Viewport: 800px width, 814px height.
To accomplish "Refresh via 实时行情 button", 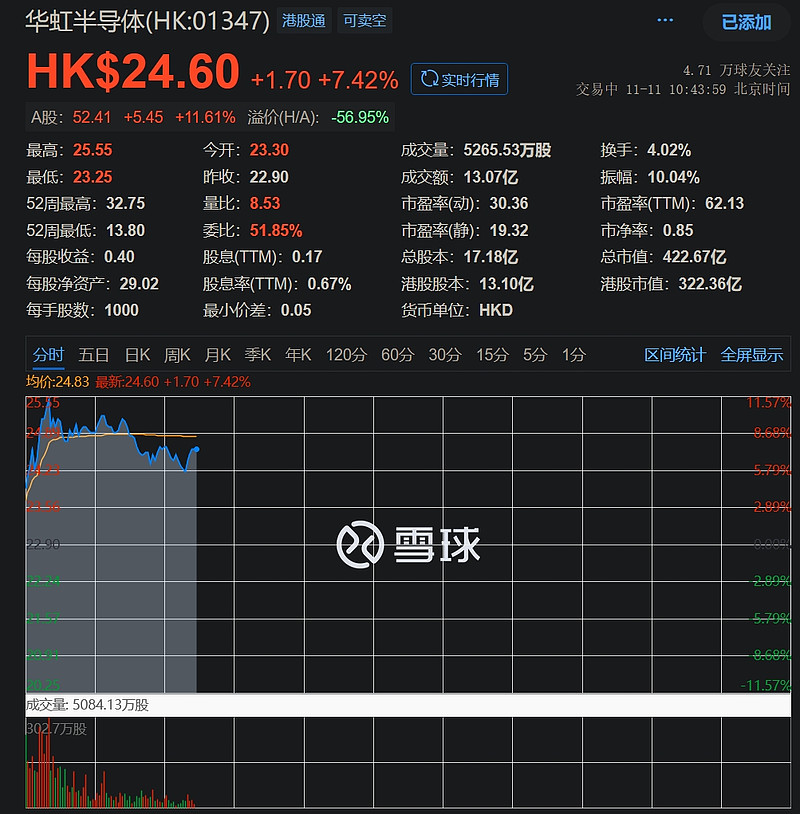I will [x=459, y=79].
